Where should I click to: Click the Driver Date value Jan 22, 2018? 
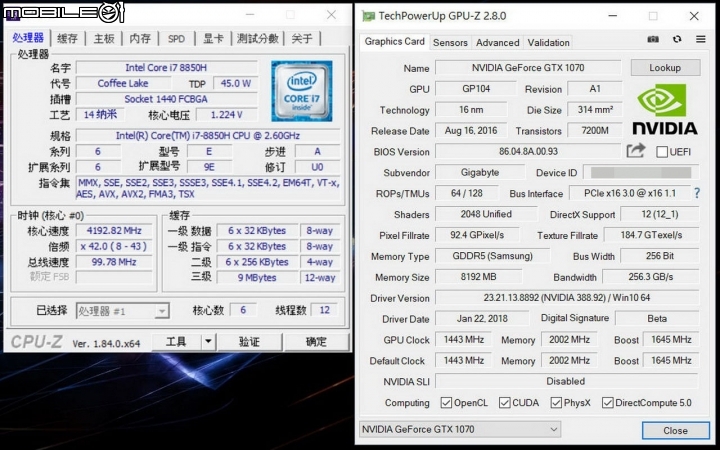point(482,318)
